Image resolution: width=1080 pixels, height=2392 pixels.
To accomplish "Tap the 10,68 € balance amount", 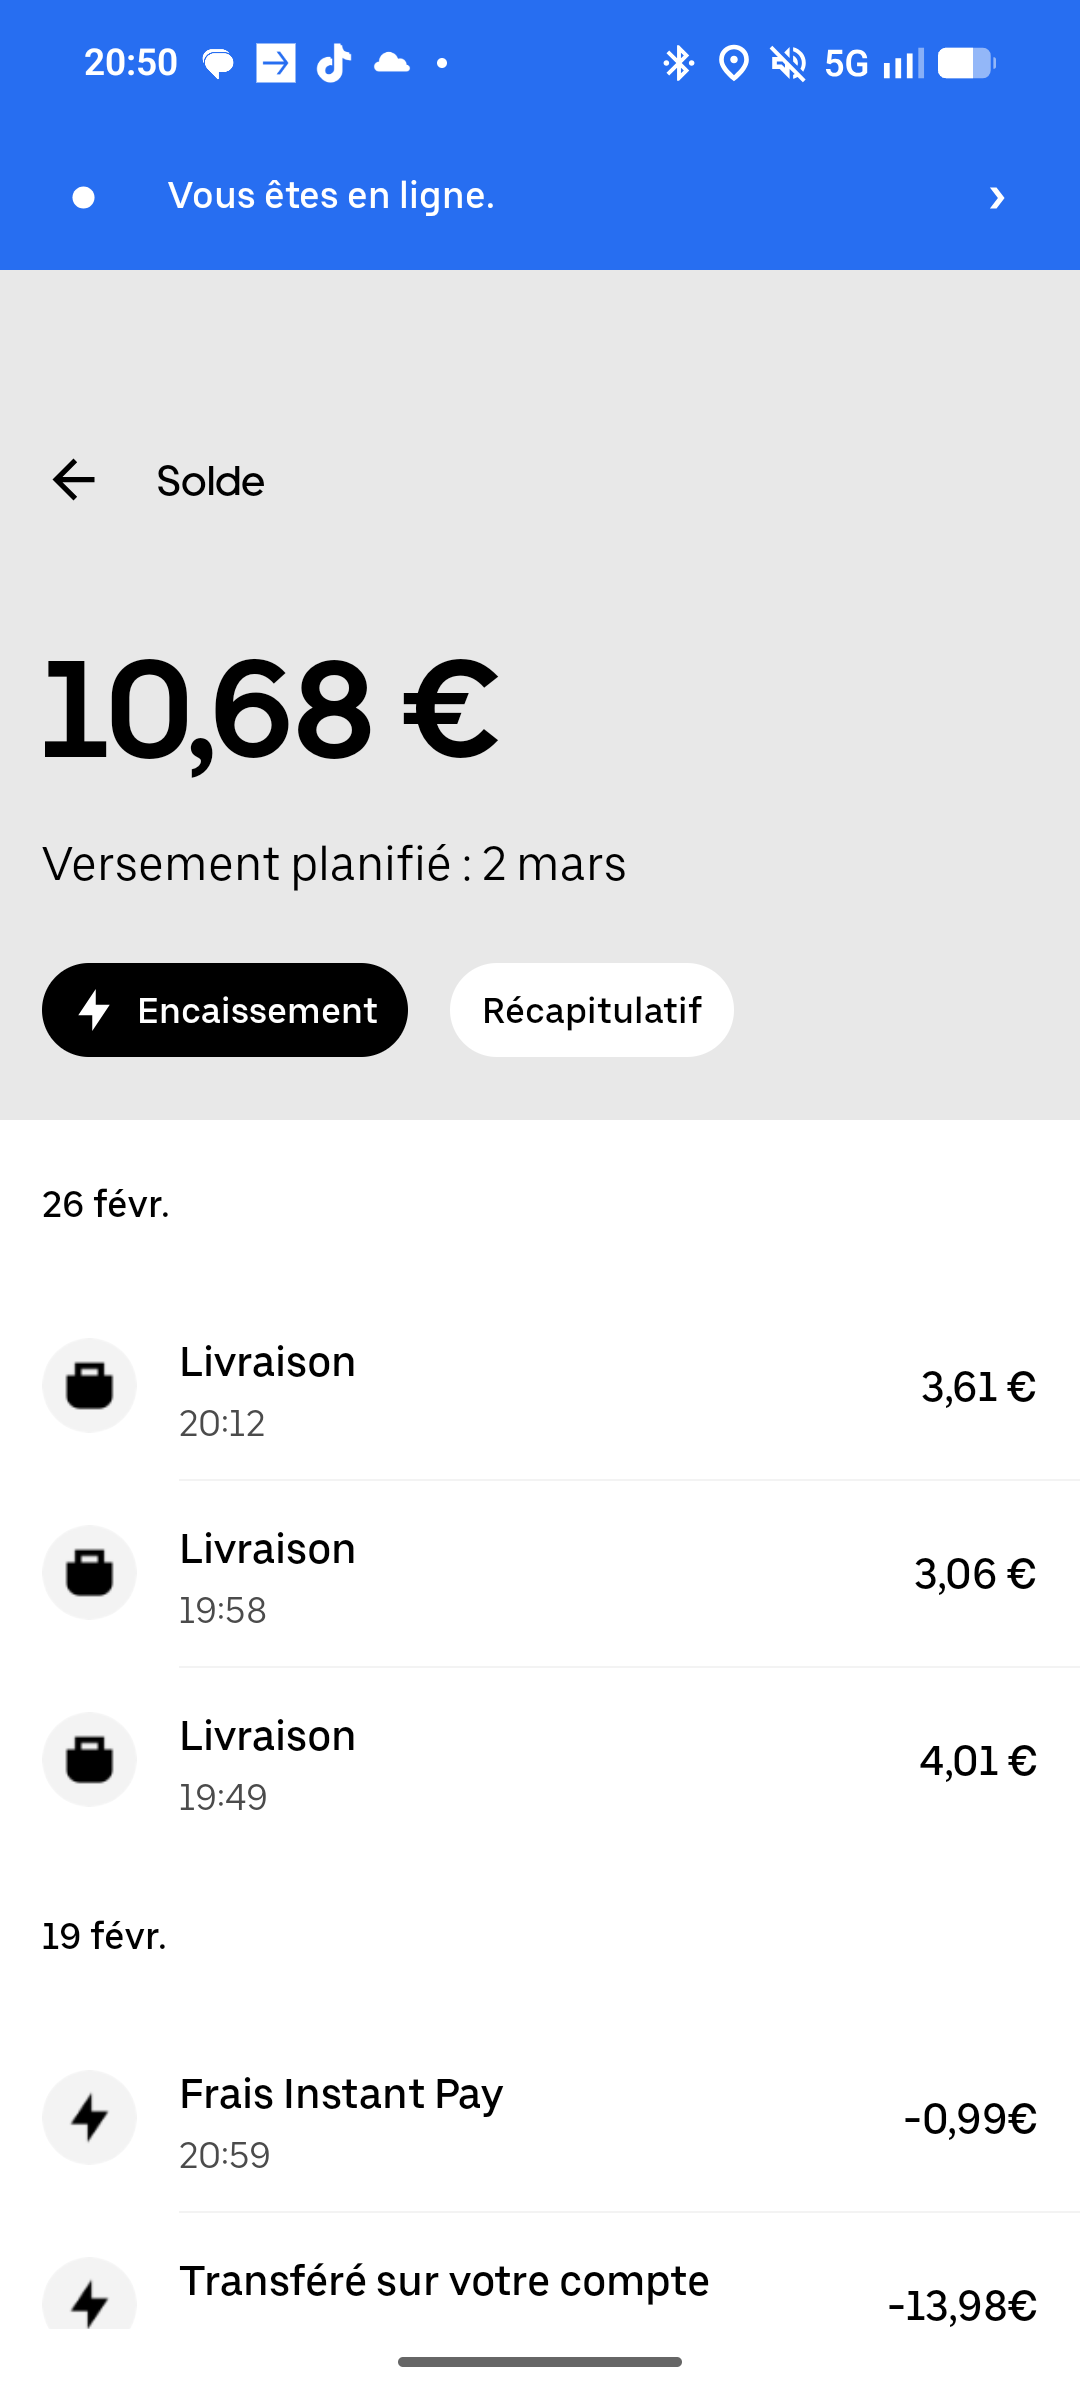I will coord(270,712).
